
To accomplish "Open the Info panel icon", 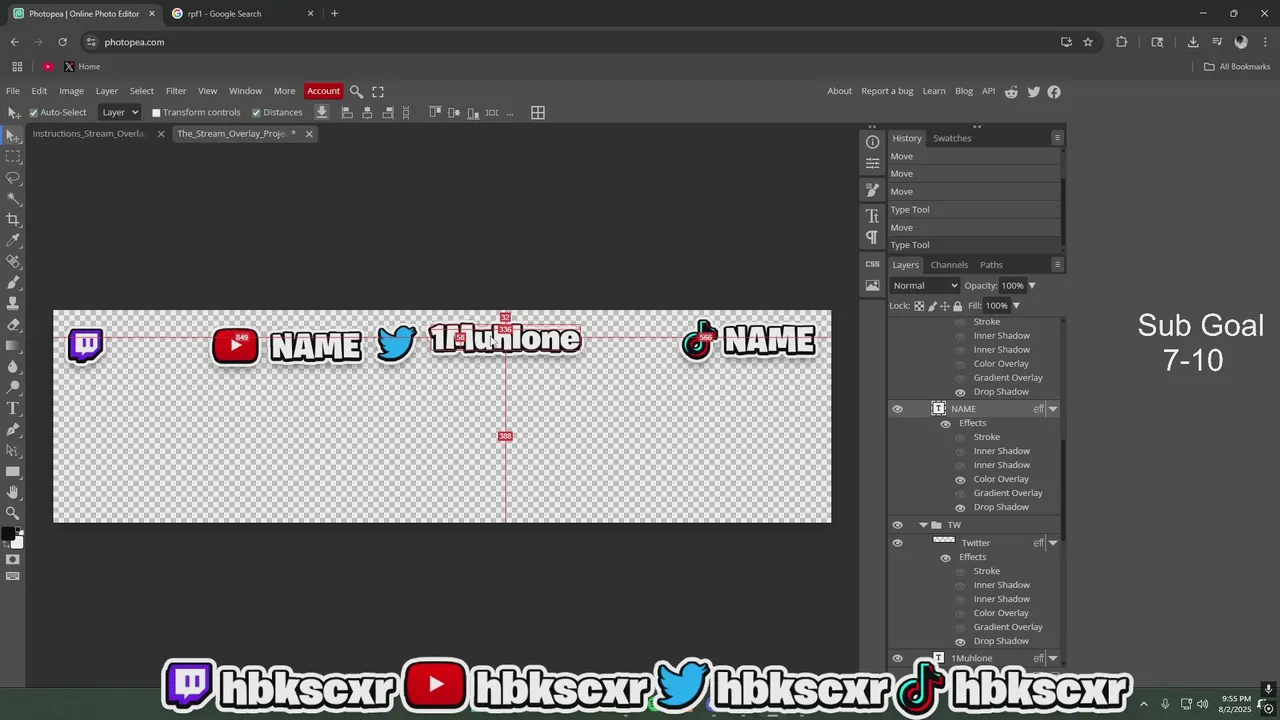I will pyautogui.click(x=872, y=142).
